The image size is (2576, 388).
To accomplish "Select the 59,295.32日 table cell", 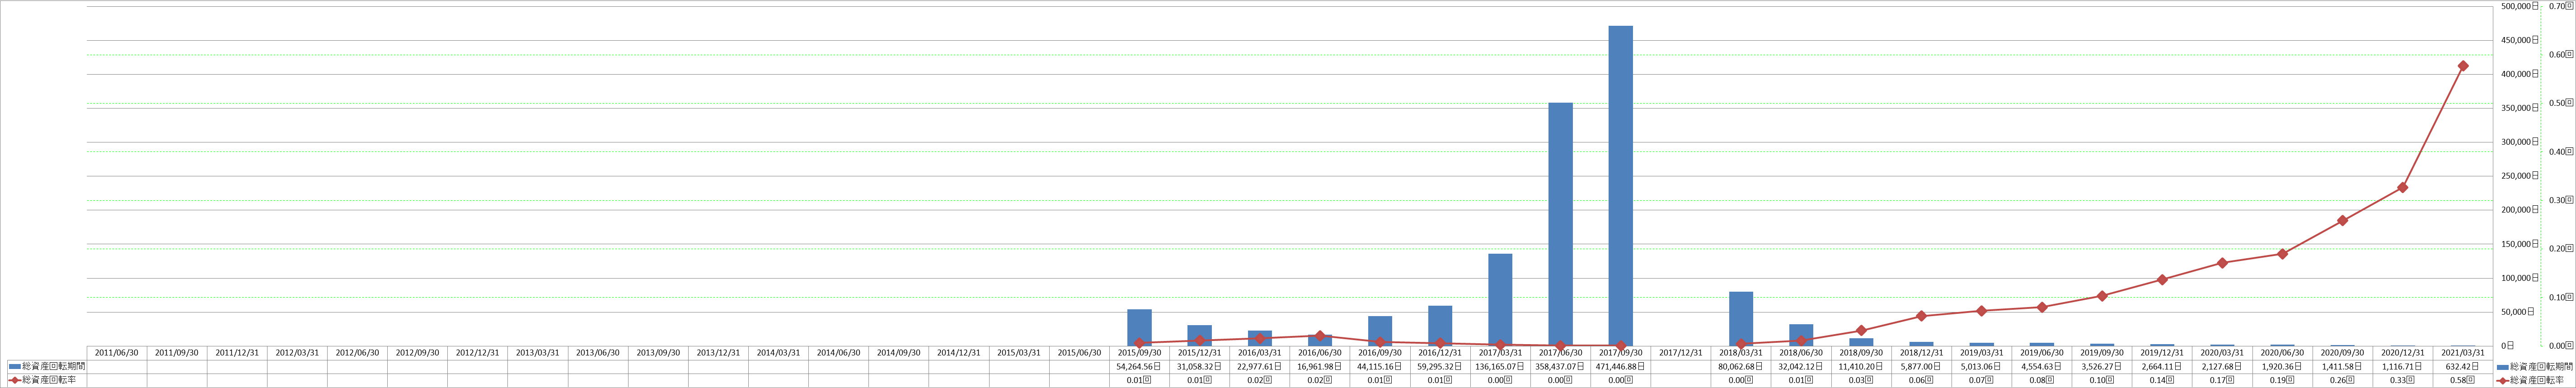I will [1440, 367].
